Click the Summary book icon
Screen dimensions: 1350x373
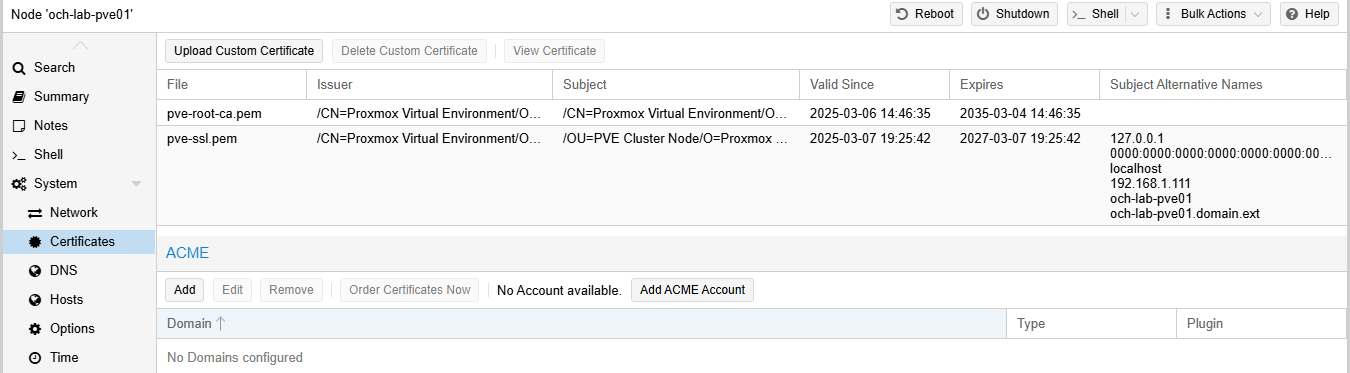(x=18, y=97)
